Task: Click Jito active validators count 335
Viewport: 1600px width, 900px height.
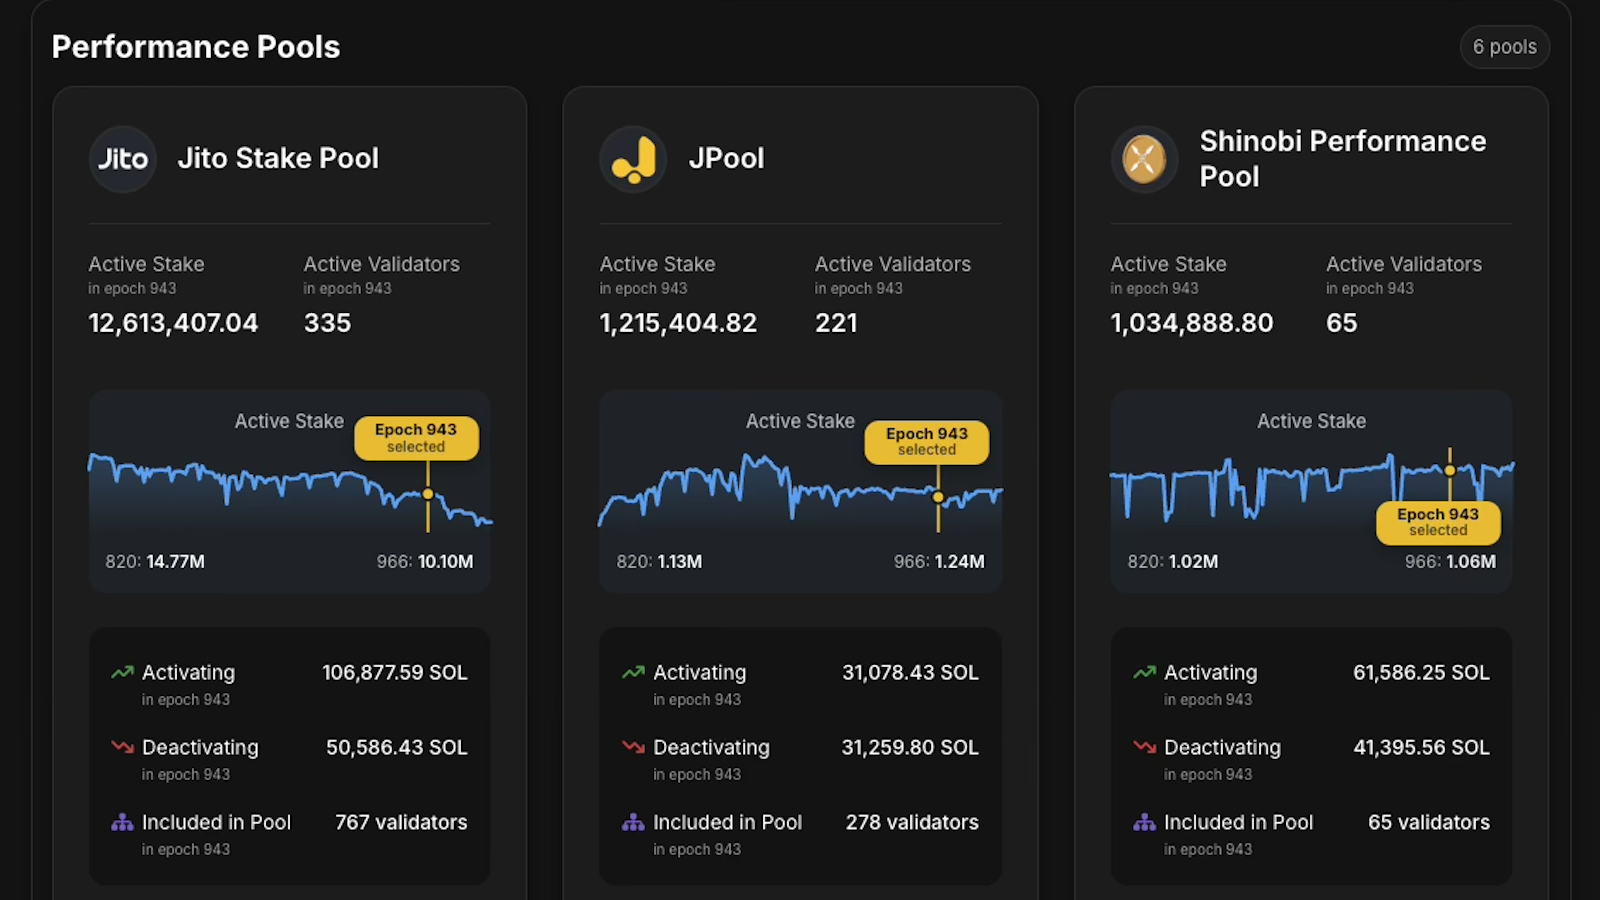Action: (327, 323)
